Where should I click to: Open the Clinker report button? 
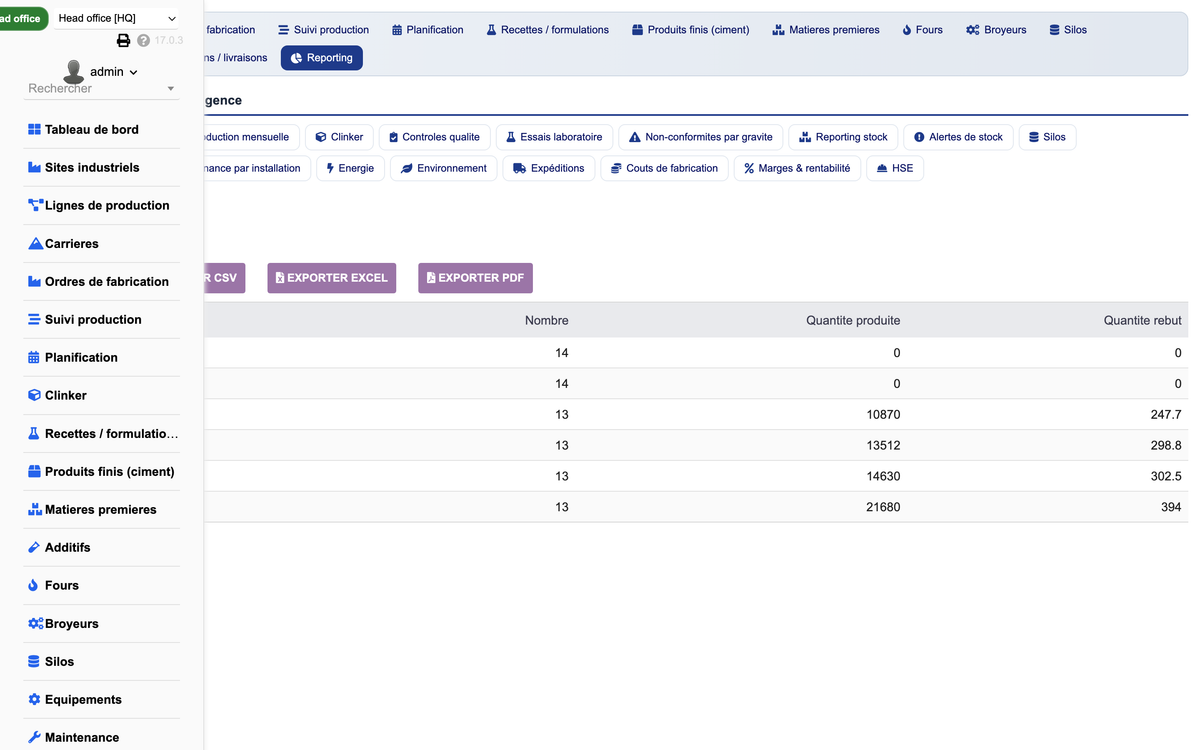point(340,137)
